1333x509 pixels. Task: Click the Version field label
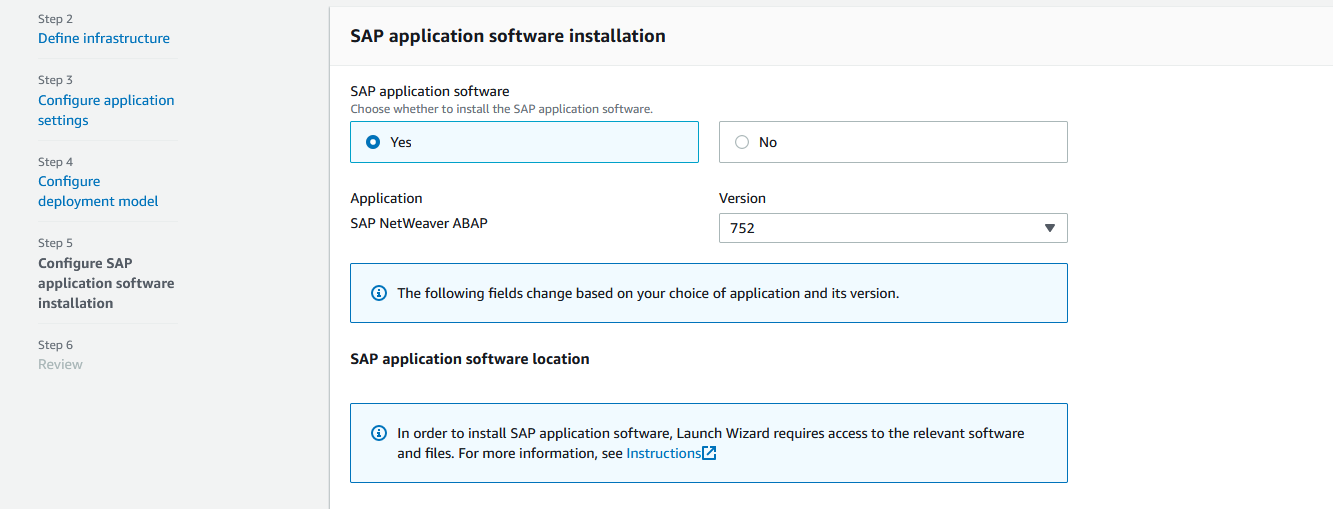coord(742,198)
